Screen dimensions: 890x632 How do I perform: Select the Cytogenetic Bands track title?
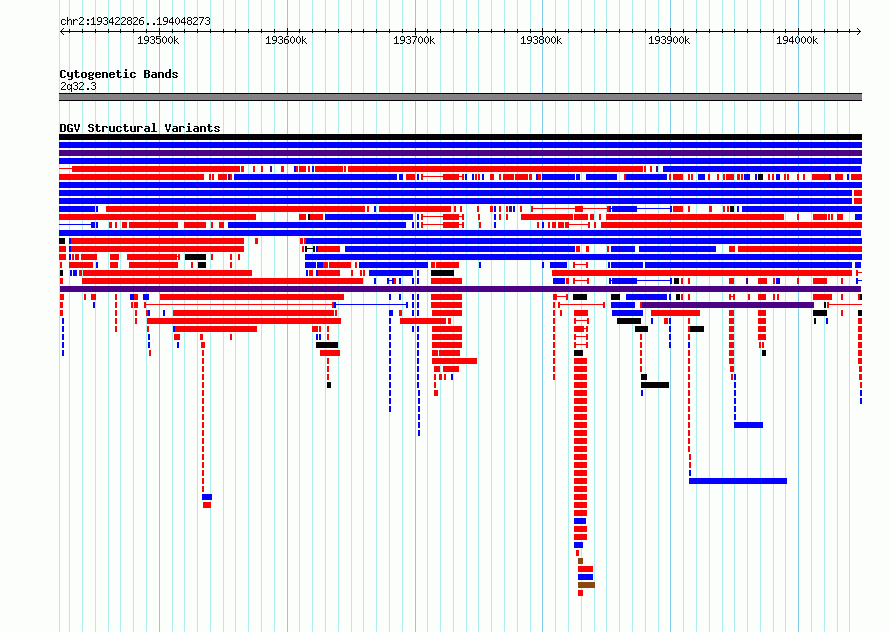(119, 74)
